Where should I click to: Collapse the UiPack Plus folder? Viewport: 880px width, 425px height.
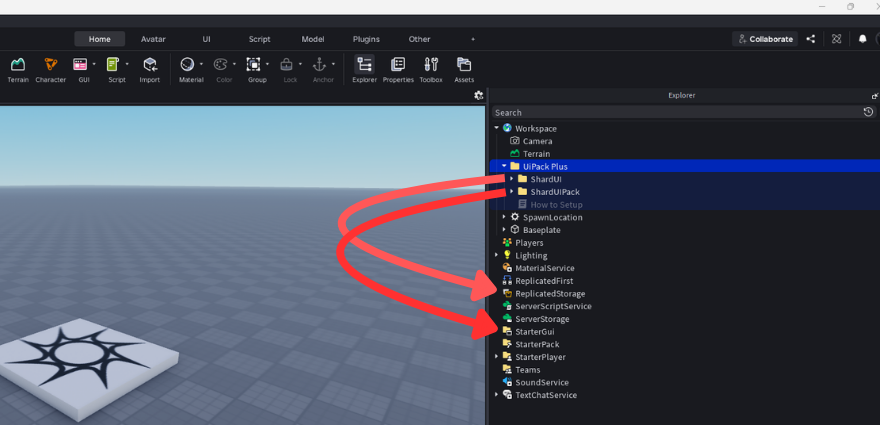pos(504,166)
